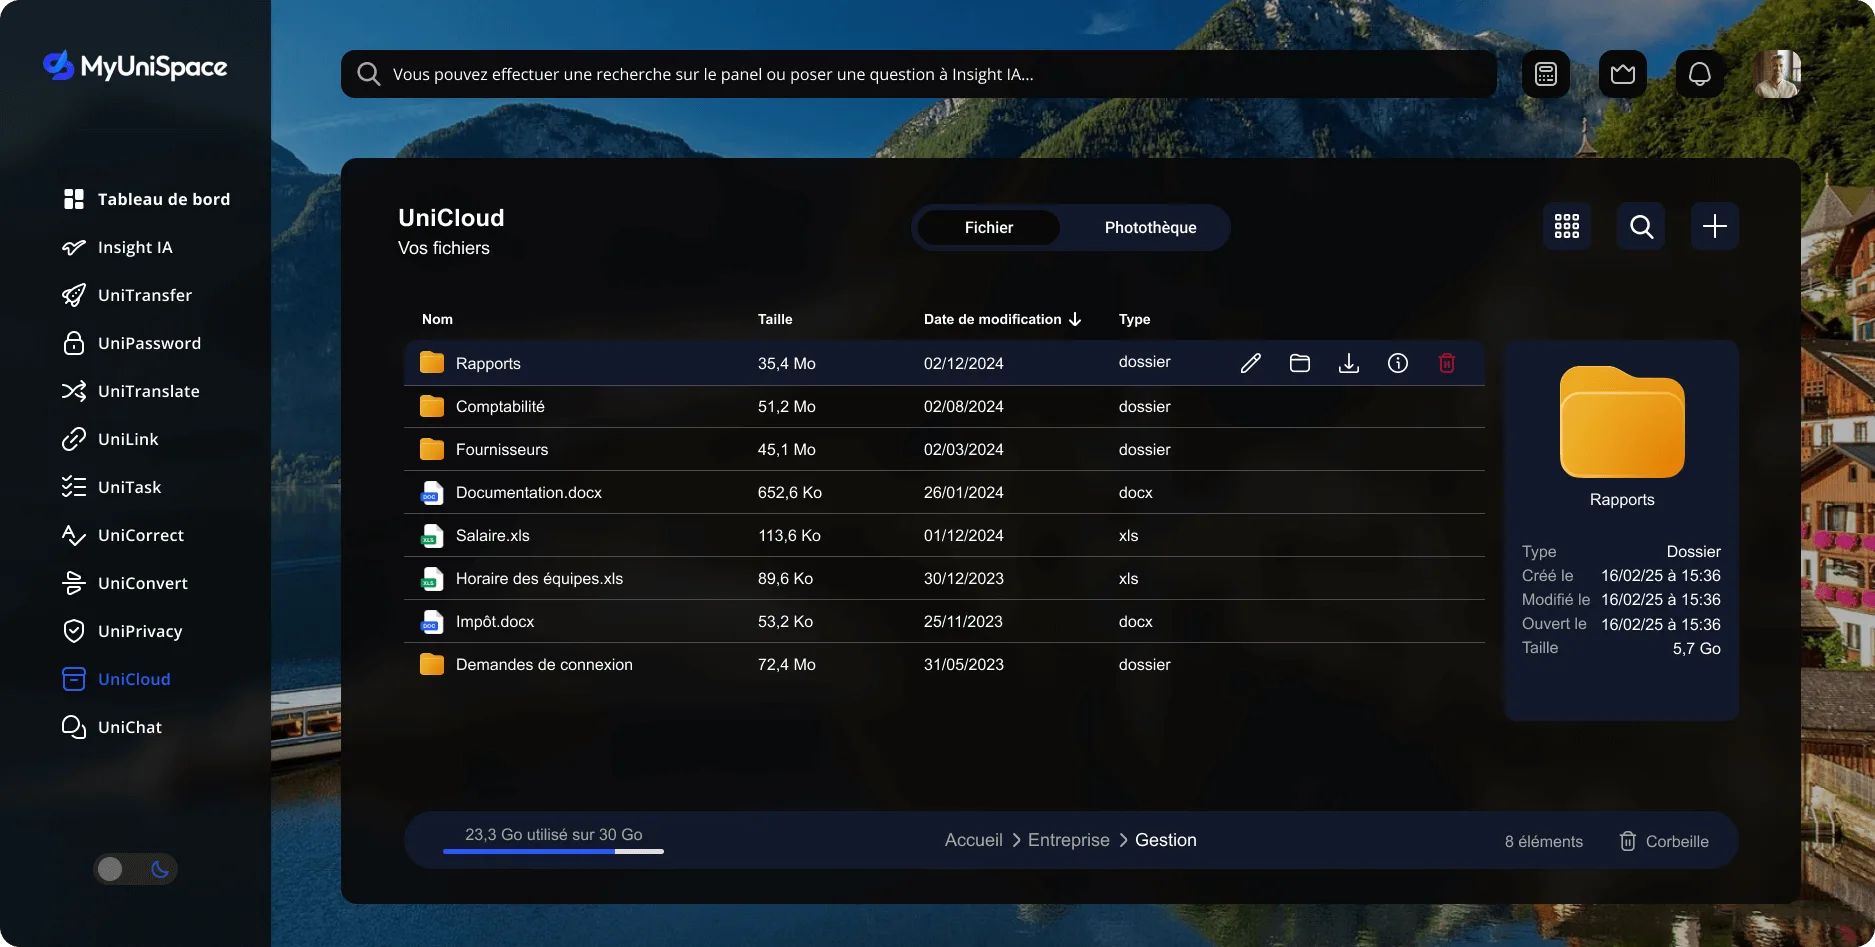Click the plus icon to add file
Viewport: 1875px width, 947px height.
(1715, 226)
